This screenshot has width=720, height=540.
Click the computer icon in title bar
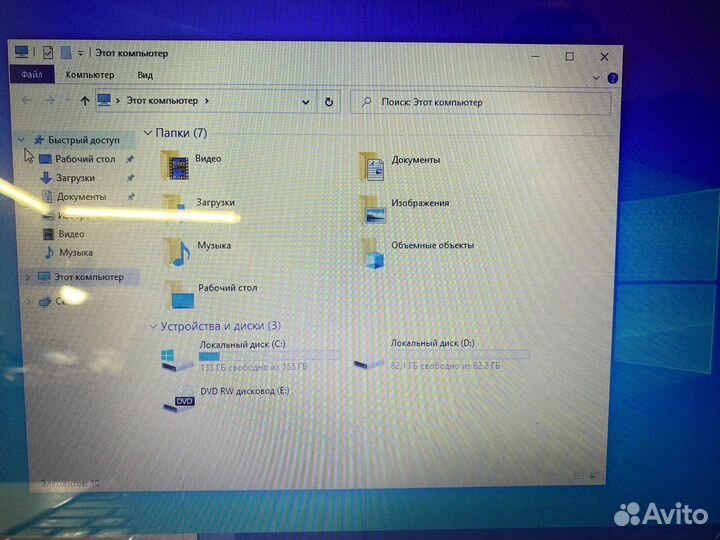pyautogui.click(x=22, y=51)
